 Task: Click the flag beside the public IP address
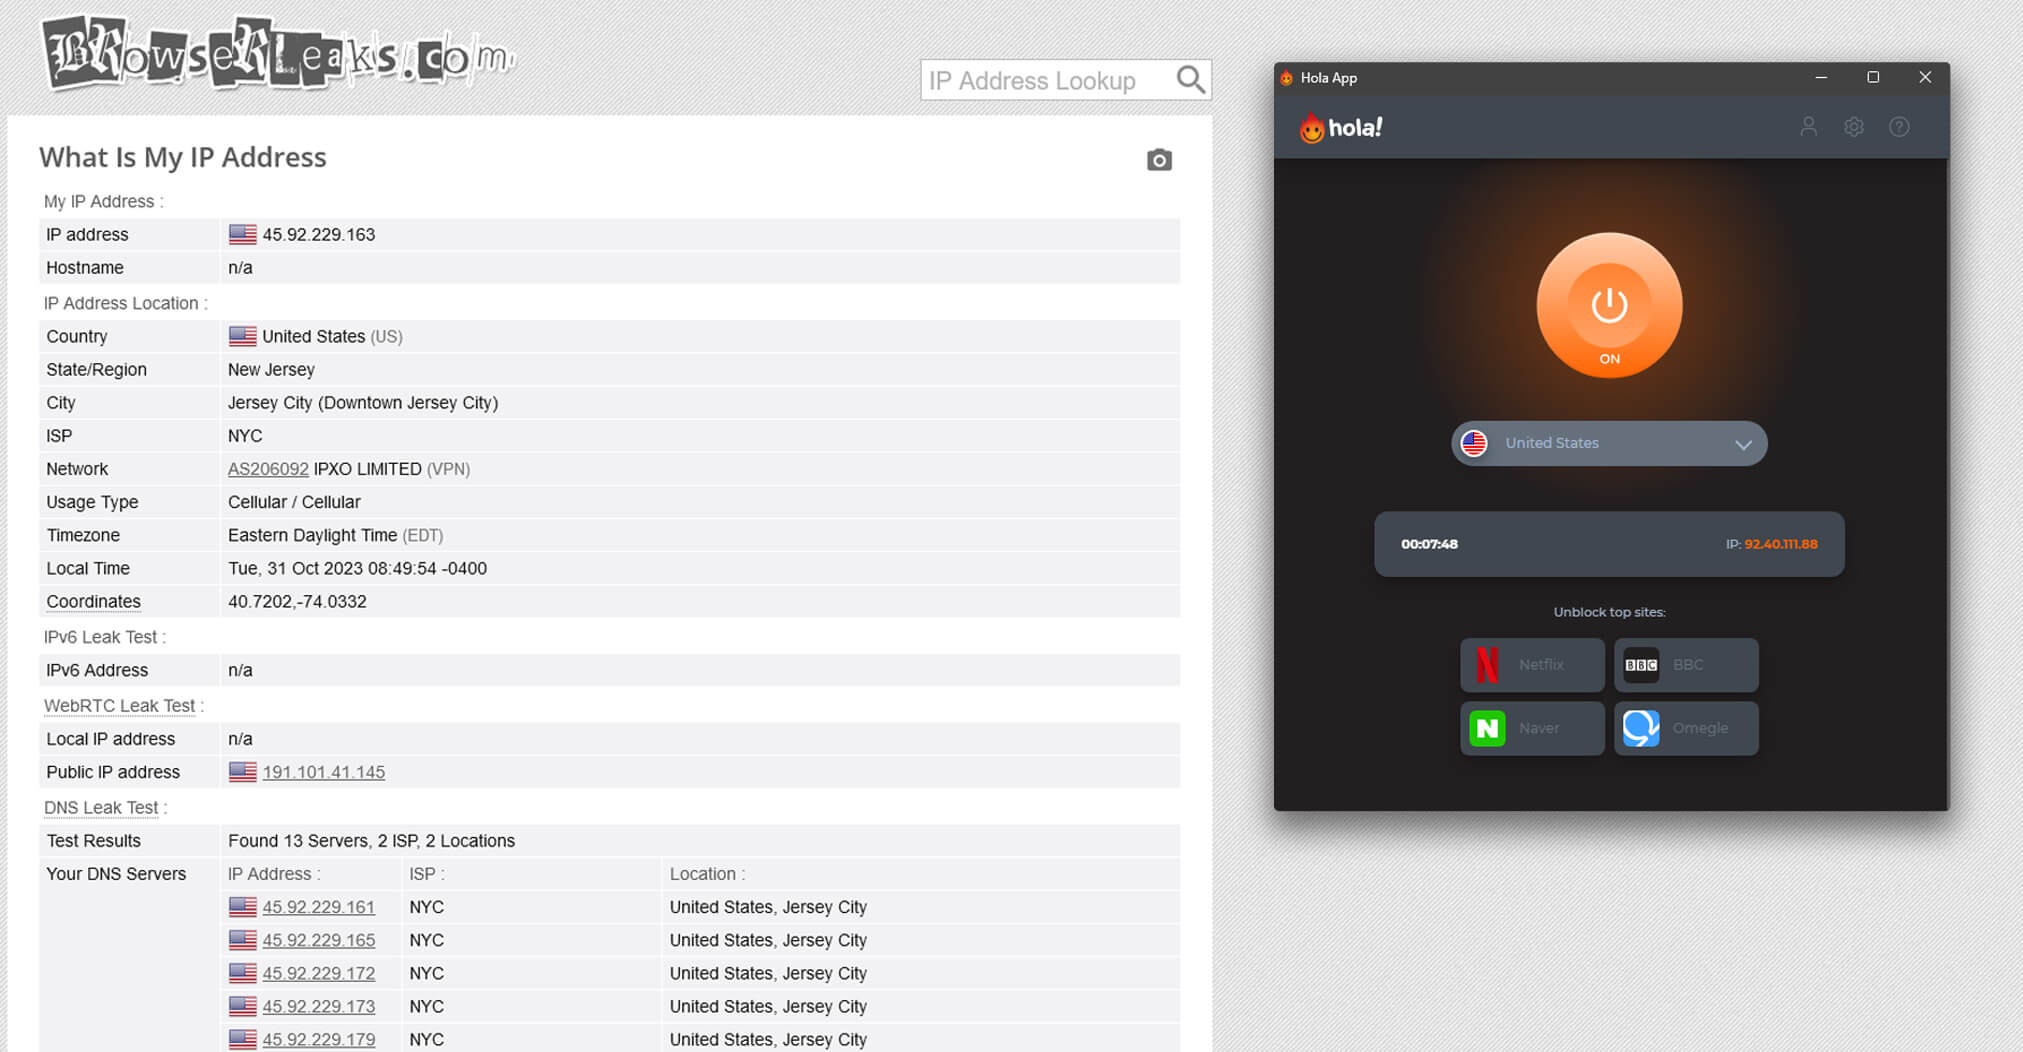click(242, 772)
